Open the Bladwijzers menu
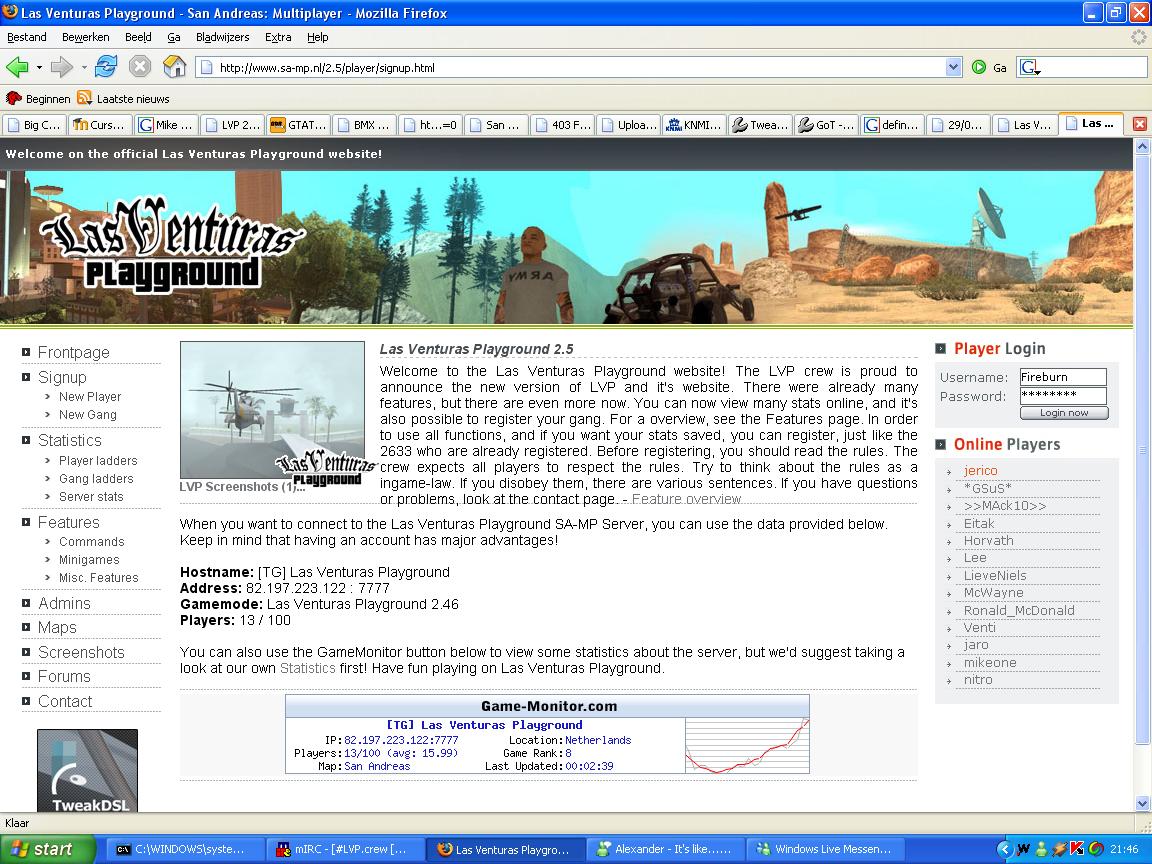The image size is (1152, 864). click(222, 37)
